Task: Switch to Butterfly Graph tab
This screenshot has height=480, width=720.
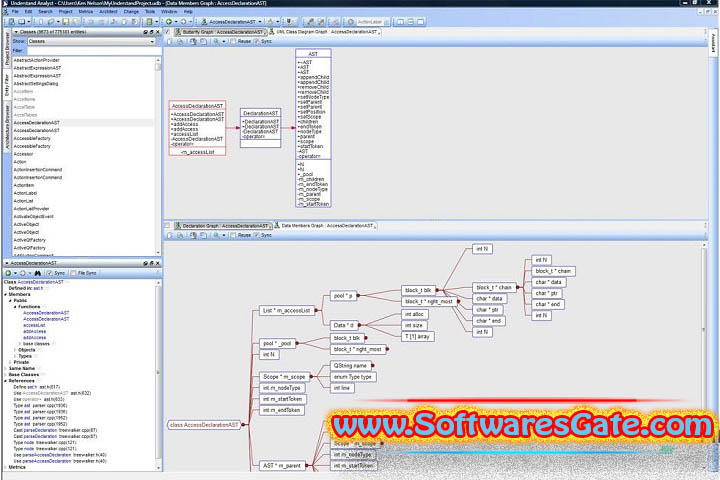Action: (220, 32)
